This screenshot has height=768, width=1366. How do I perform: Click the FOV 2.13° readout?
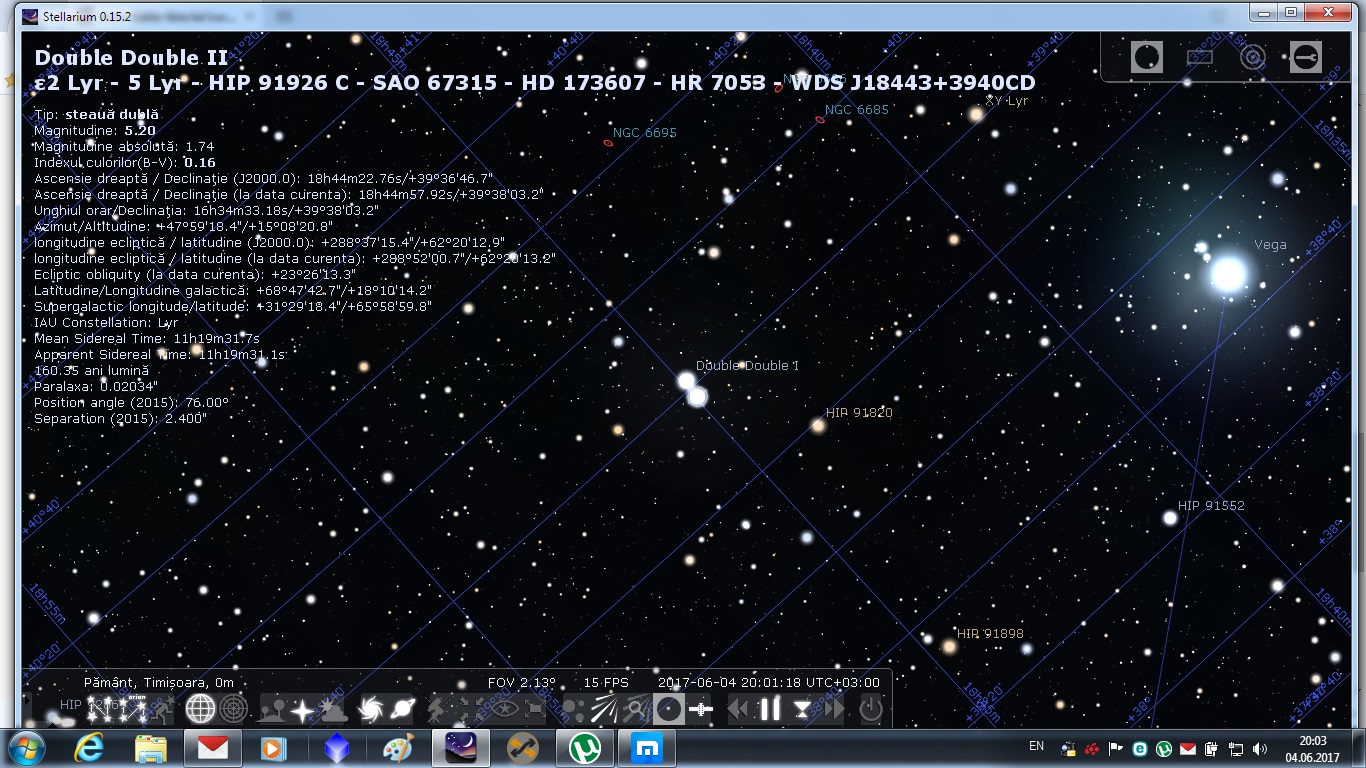point(522,682)
